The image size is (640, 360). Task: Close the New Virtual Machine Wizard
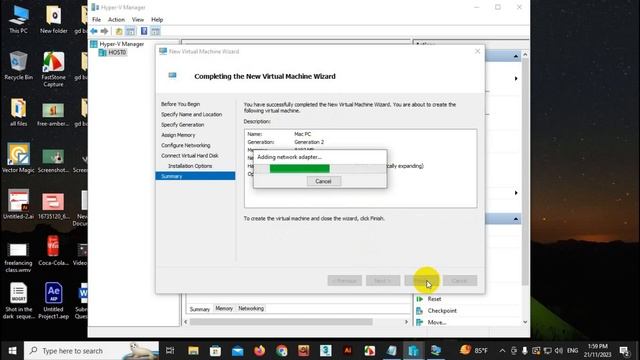[477, 51]
